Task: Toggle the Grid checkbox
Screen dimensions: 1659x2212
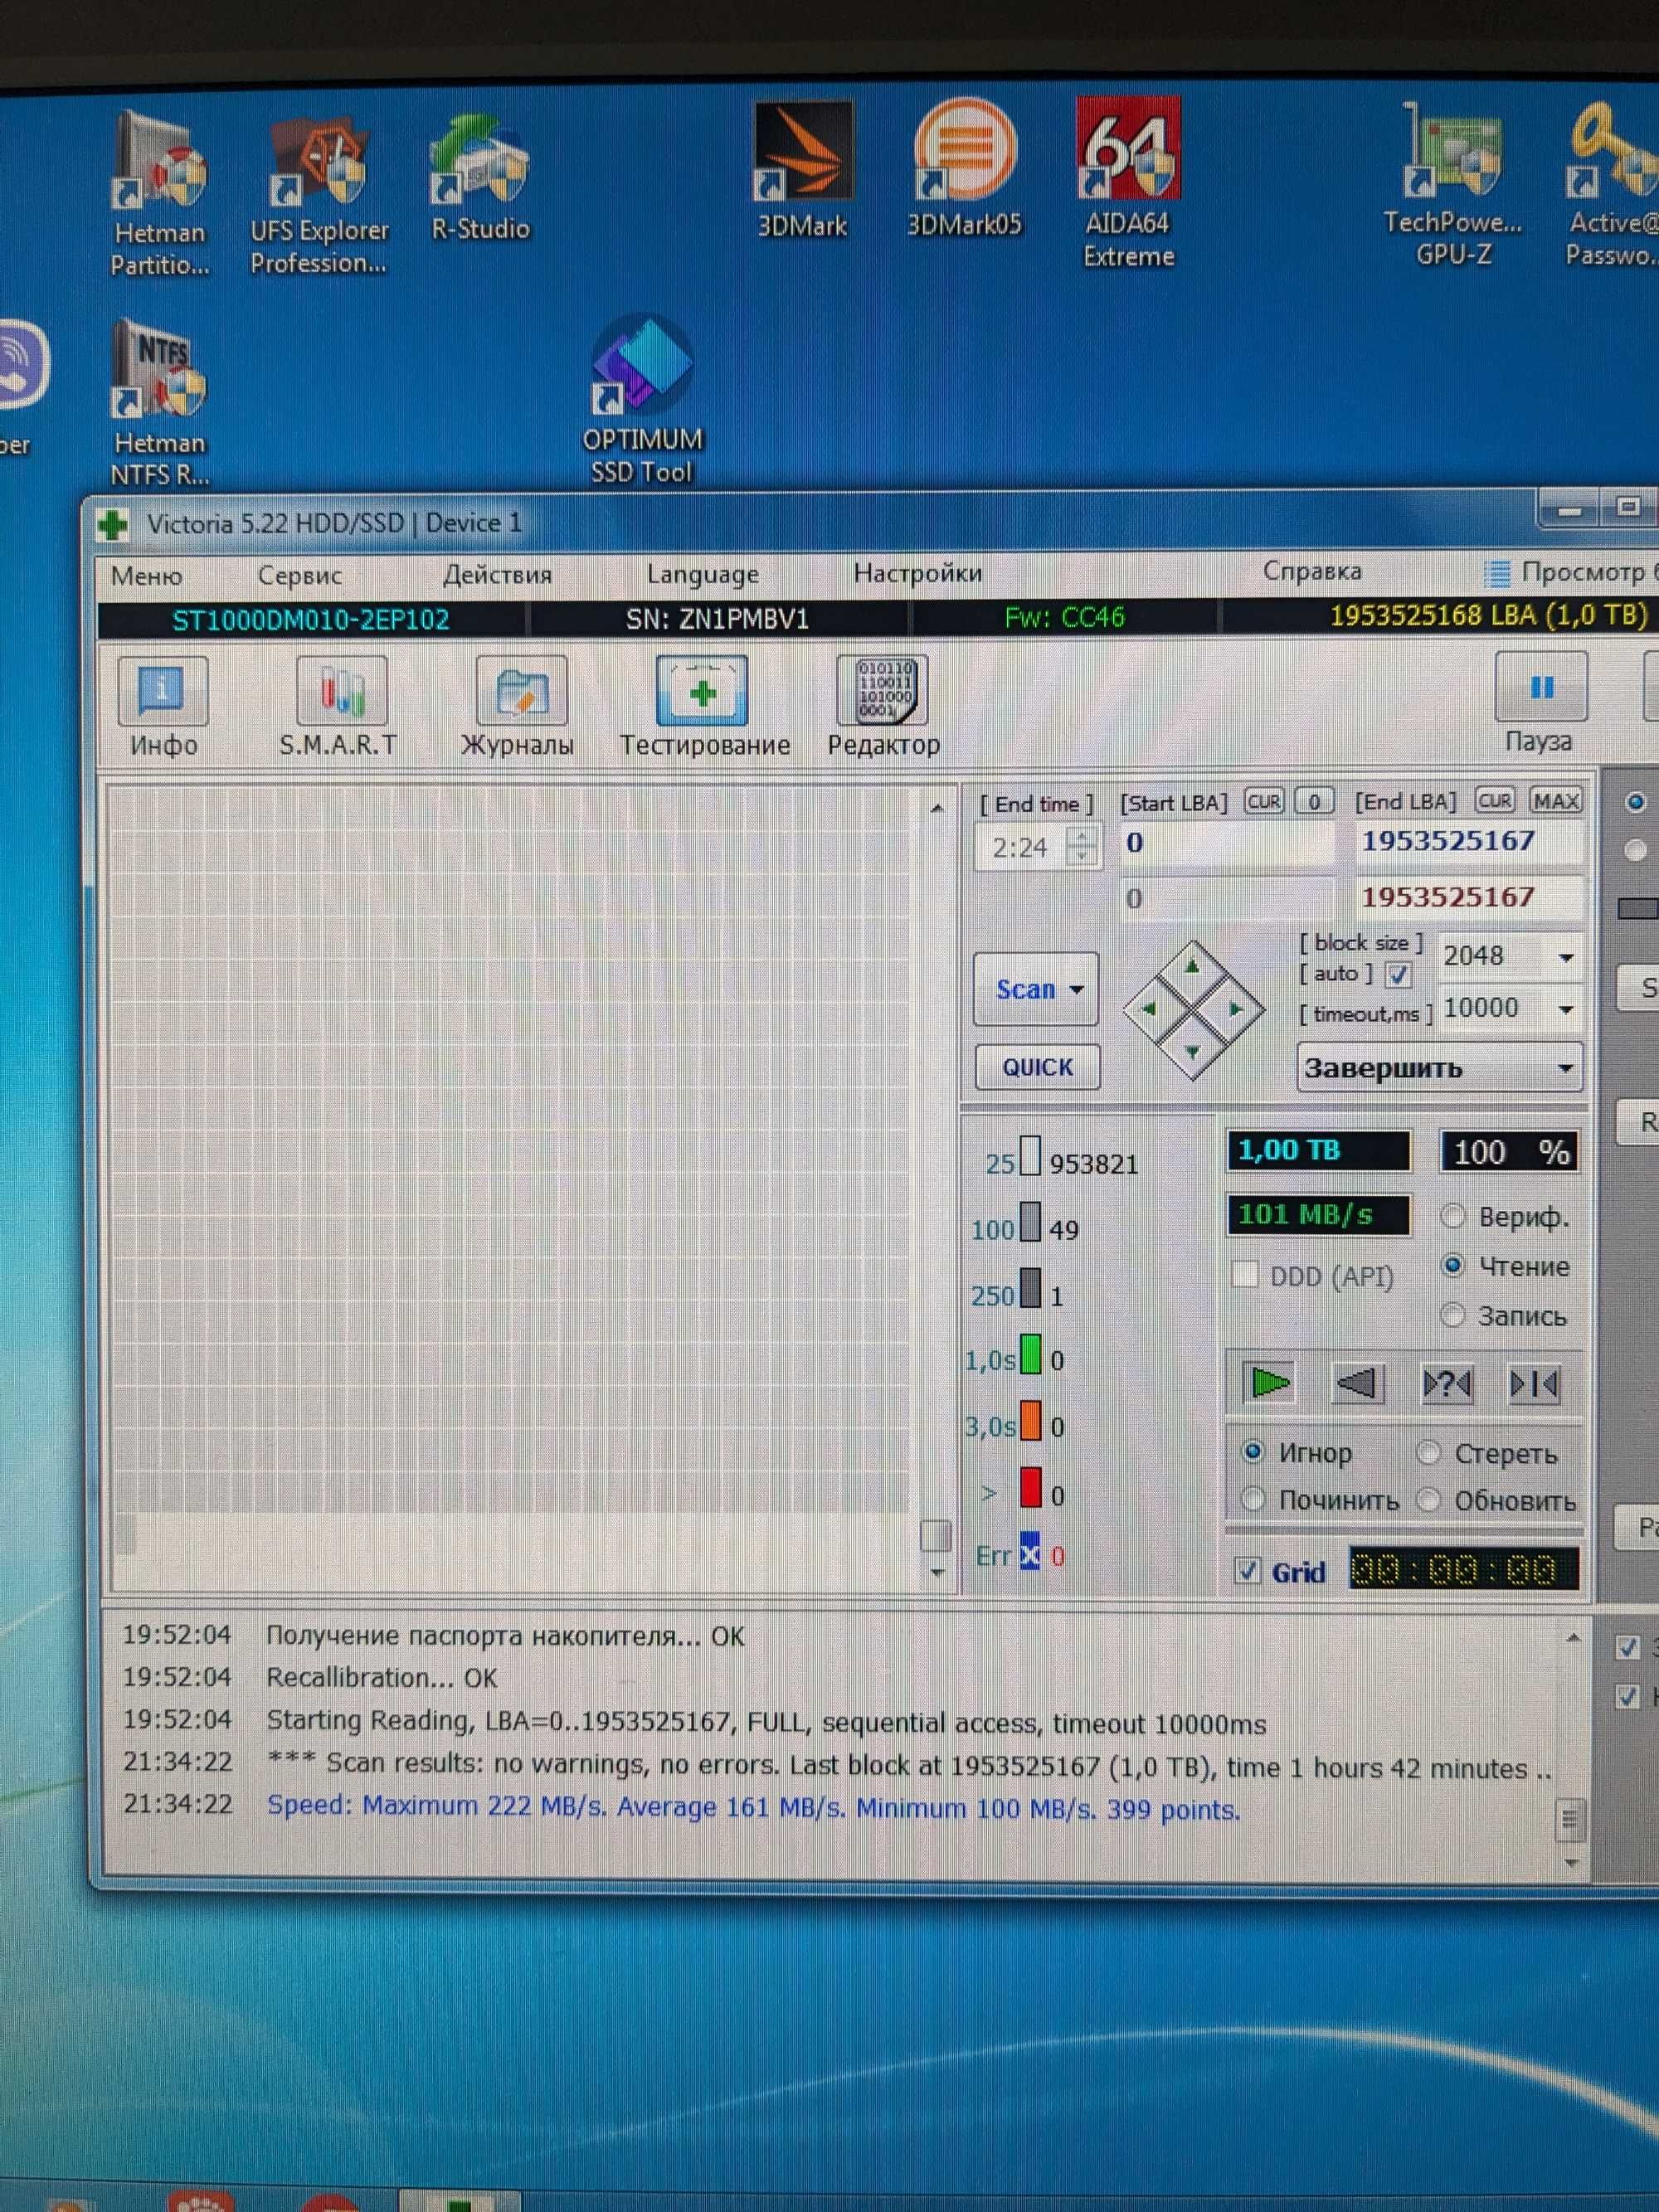Action: 1247,1570
